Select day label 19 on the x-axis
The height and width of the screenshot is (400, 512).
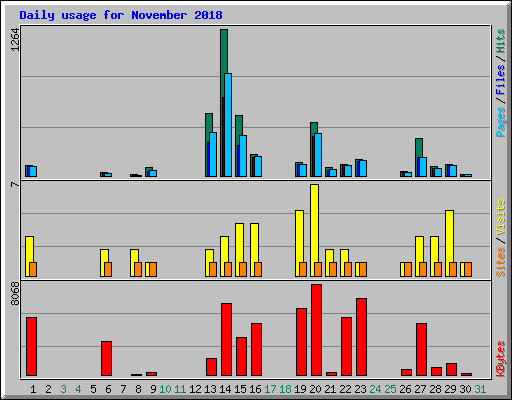pos(300,389)
